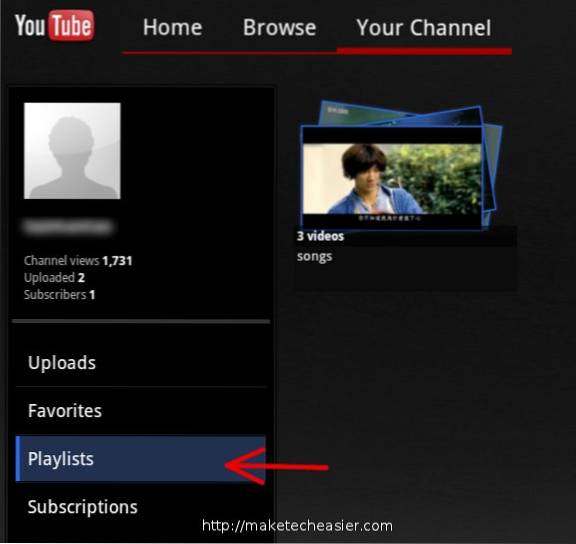Click the "songs" playlist title
The image size is (576, 544).
click(x=314, y=256)
